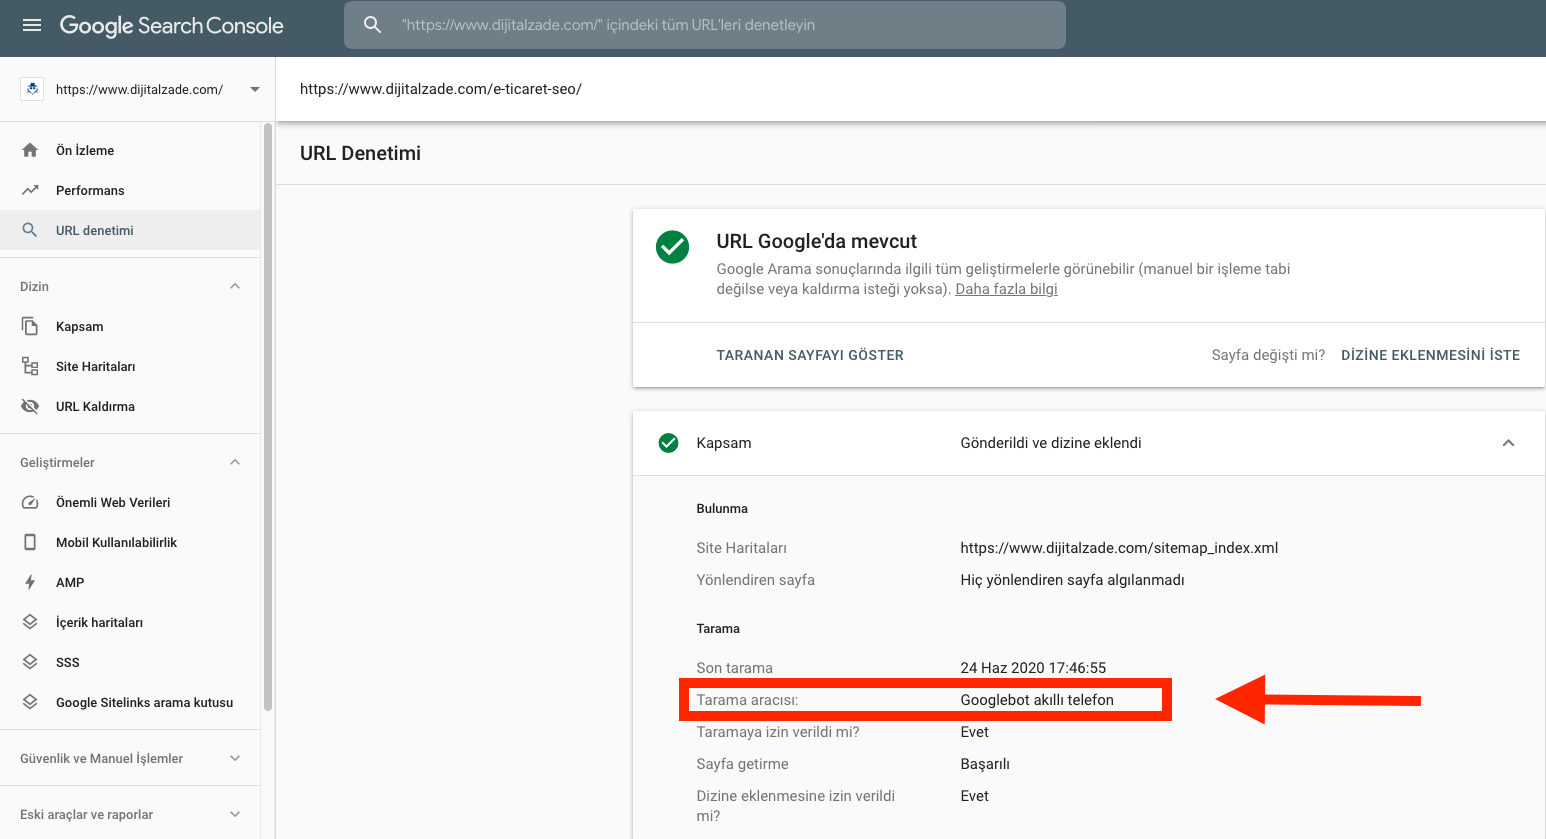The image size is (1546, 839).
Task: Click TARANAN SAYFAYI GÖSTER button
Action: click(x=810, y=355)
